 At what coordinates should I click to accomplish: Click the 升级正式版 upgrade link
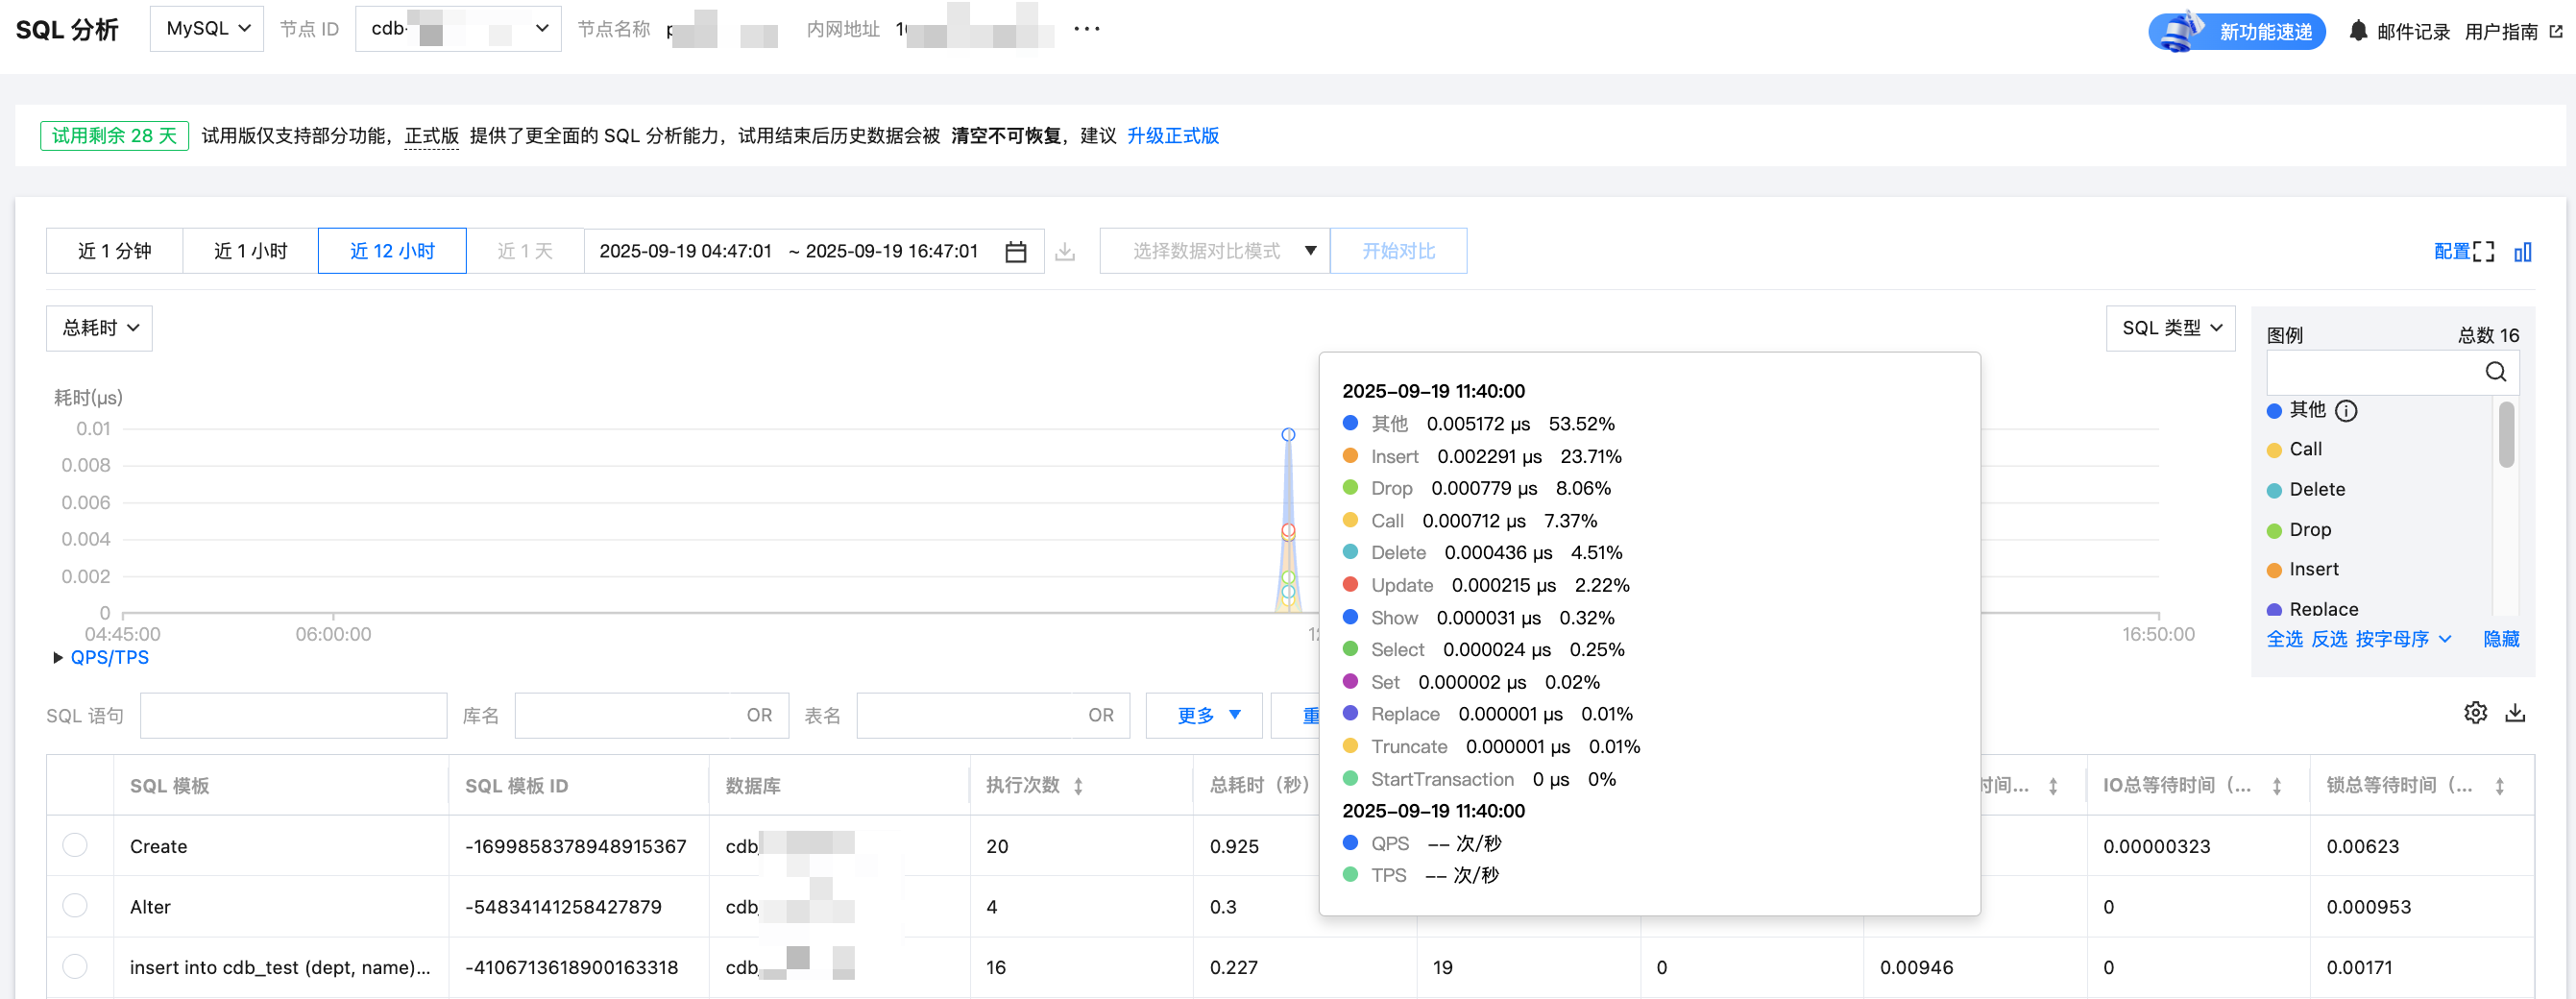point(1172,136)
